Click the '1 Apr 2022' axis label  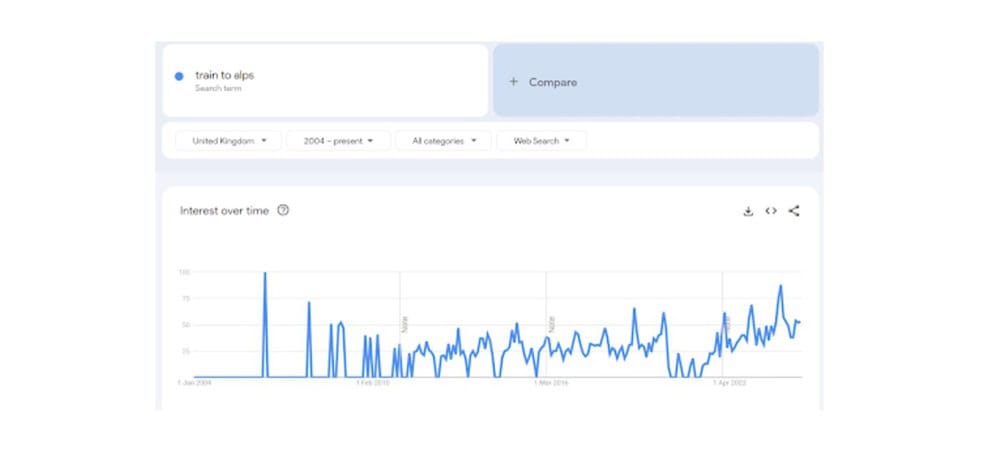pyautogui.click(x=729, y=383)
